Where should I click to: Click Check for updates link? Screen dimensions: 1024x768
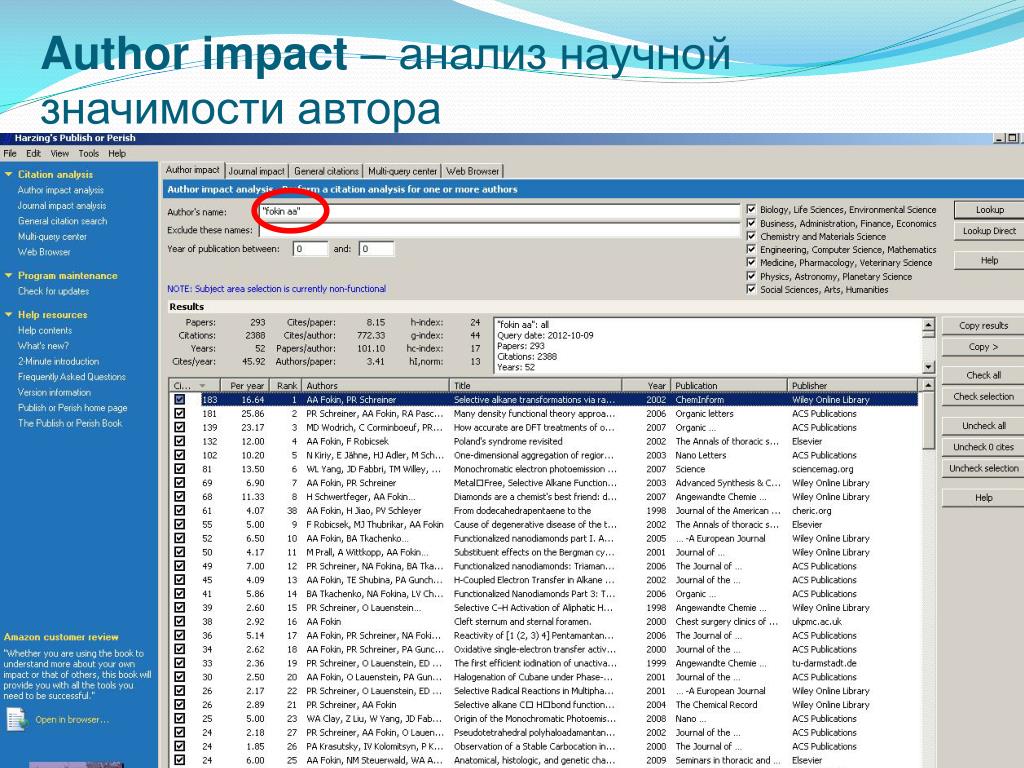[x=54, y=291]
